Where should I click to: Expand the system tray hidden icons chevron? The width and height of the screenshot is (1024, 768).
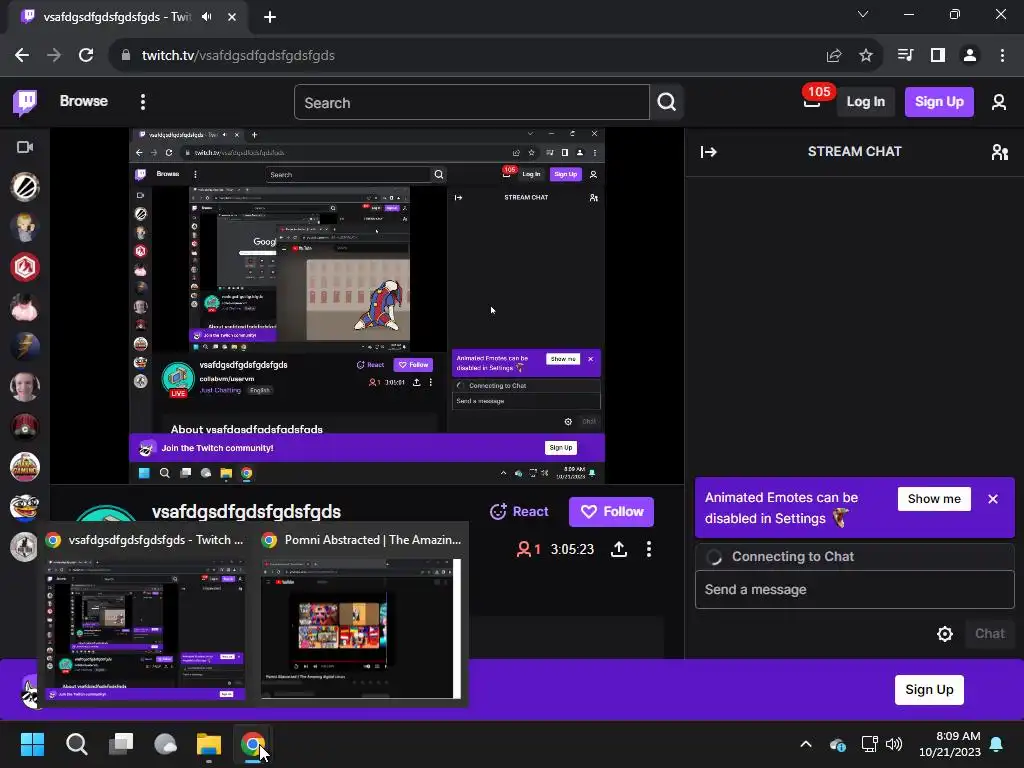point(806,744)
